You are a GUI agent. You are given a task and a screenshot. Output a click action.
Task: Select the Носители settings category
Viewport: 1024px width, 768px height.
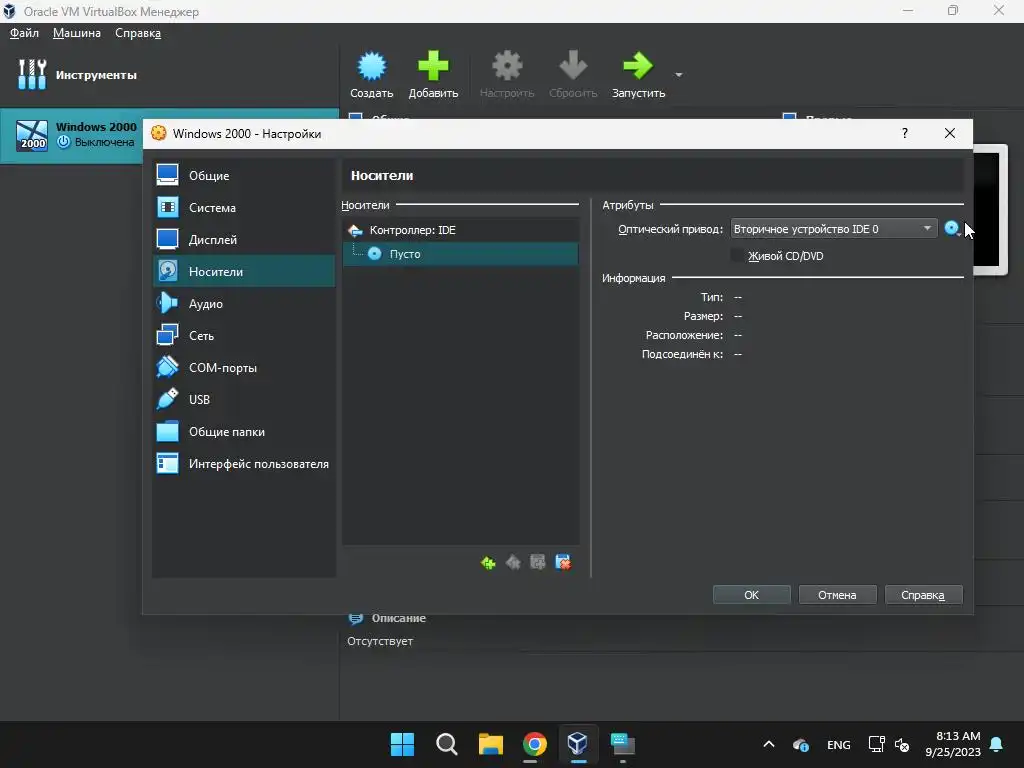click(x=244, y=272)
